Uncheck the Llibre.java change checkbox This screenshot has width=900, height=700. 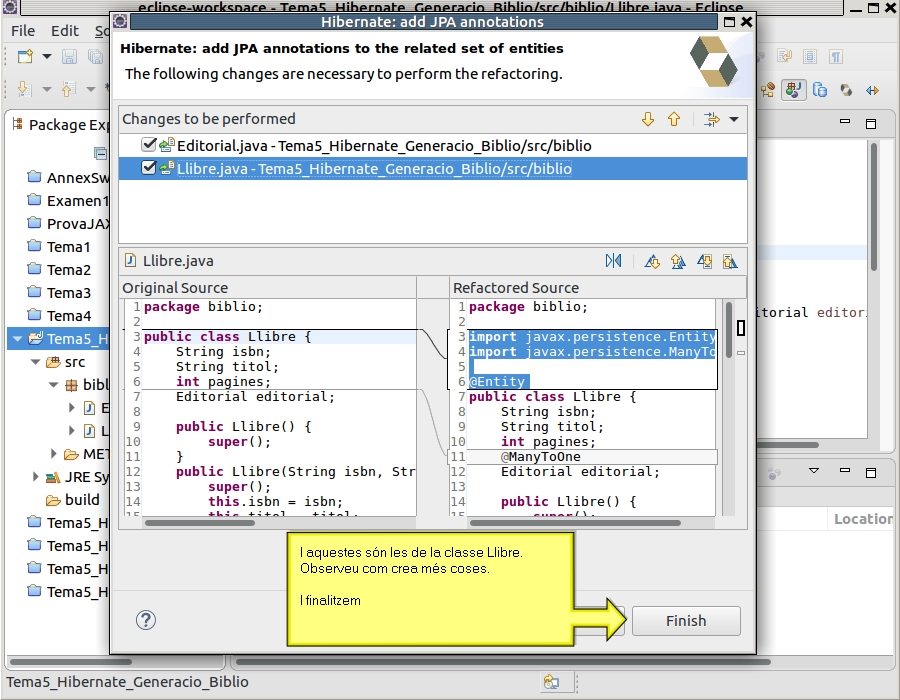pyautogui.click(x=149, y=168)
